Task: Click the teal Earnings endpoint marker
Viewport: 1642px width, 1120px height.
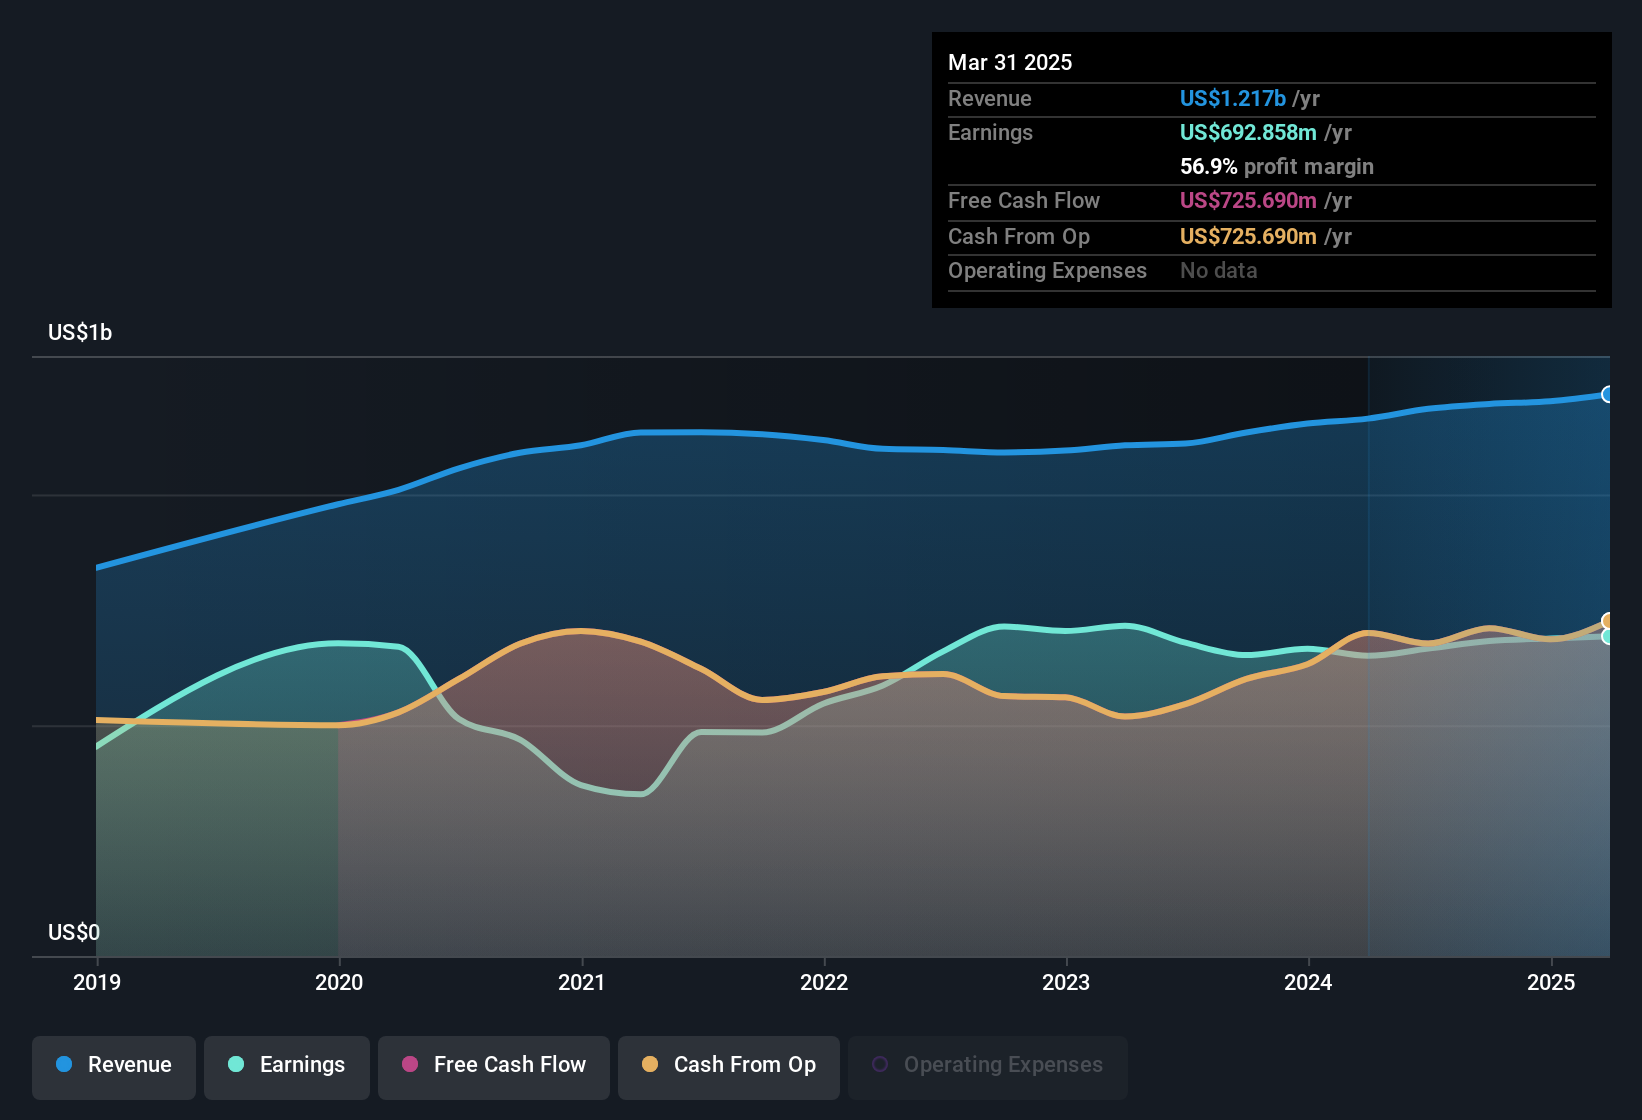Action: pyautogui.click(x=1607, y=636)
